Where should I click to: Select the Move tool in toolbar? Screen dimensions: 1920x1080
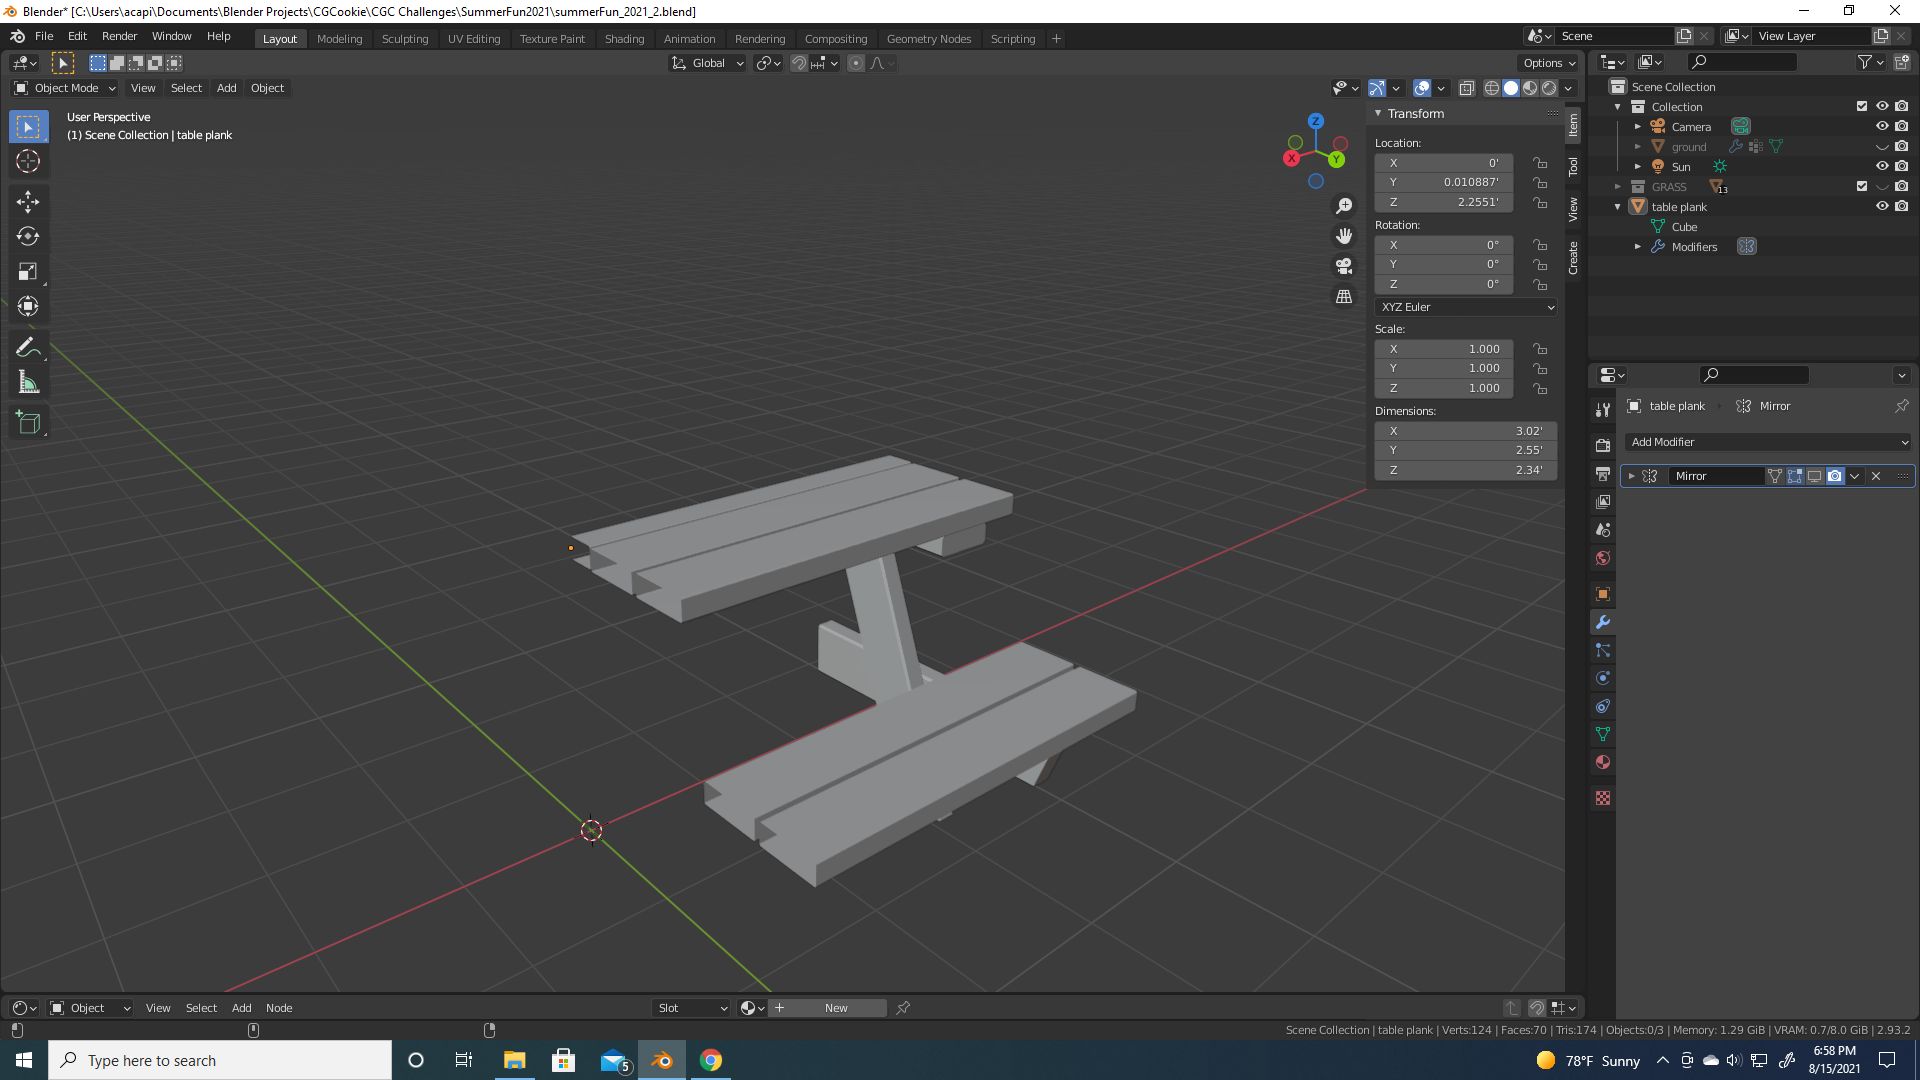tap(28, 202)
